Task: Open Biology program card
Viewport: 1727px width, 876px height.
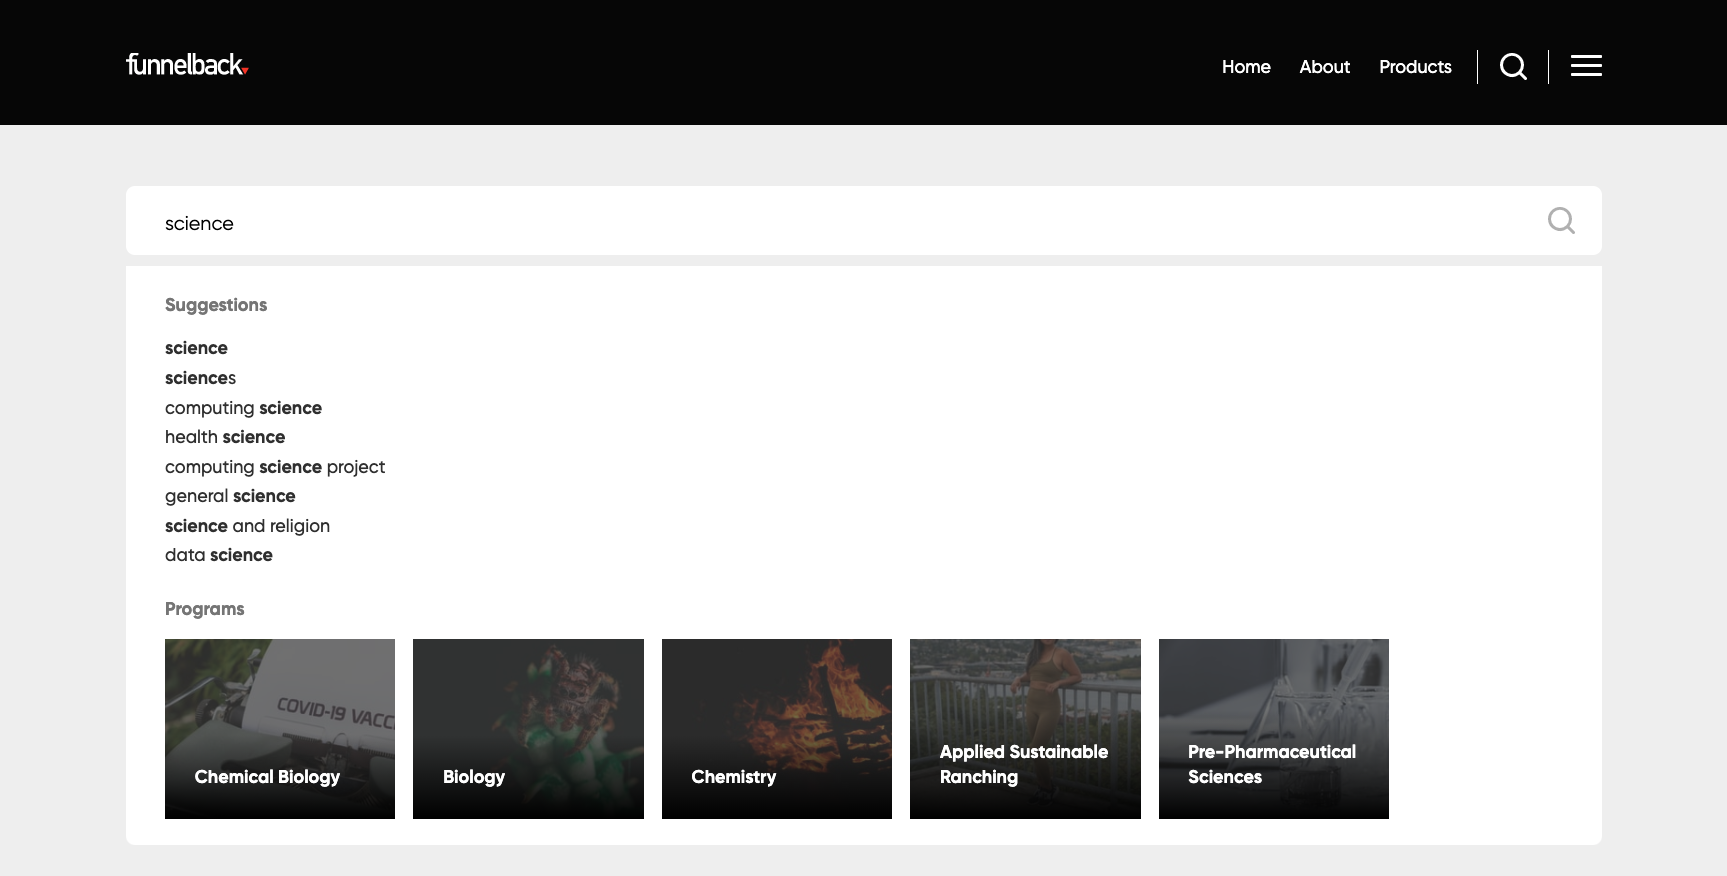Action: click(x=528, y=729)
